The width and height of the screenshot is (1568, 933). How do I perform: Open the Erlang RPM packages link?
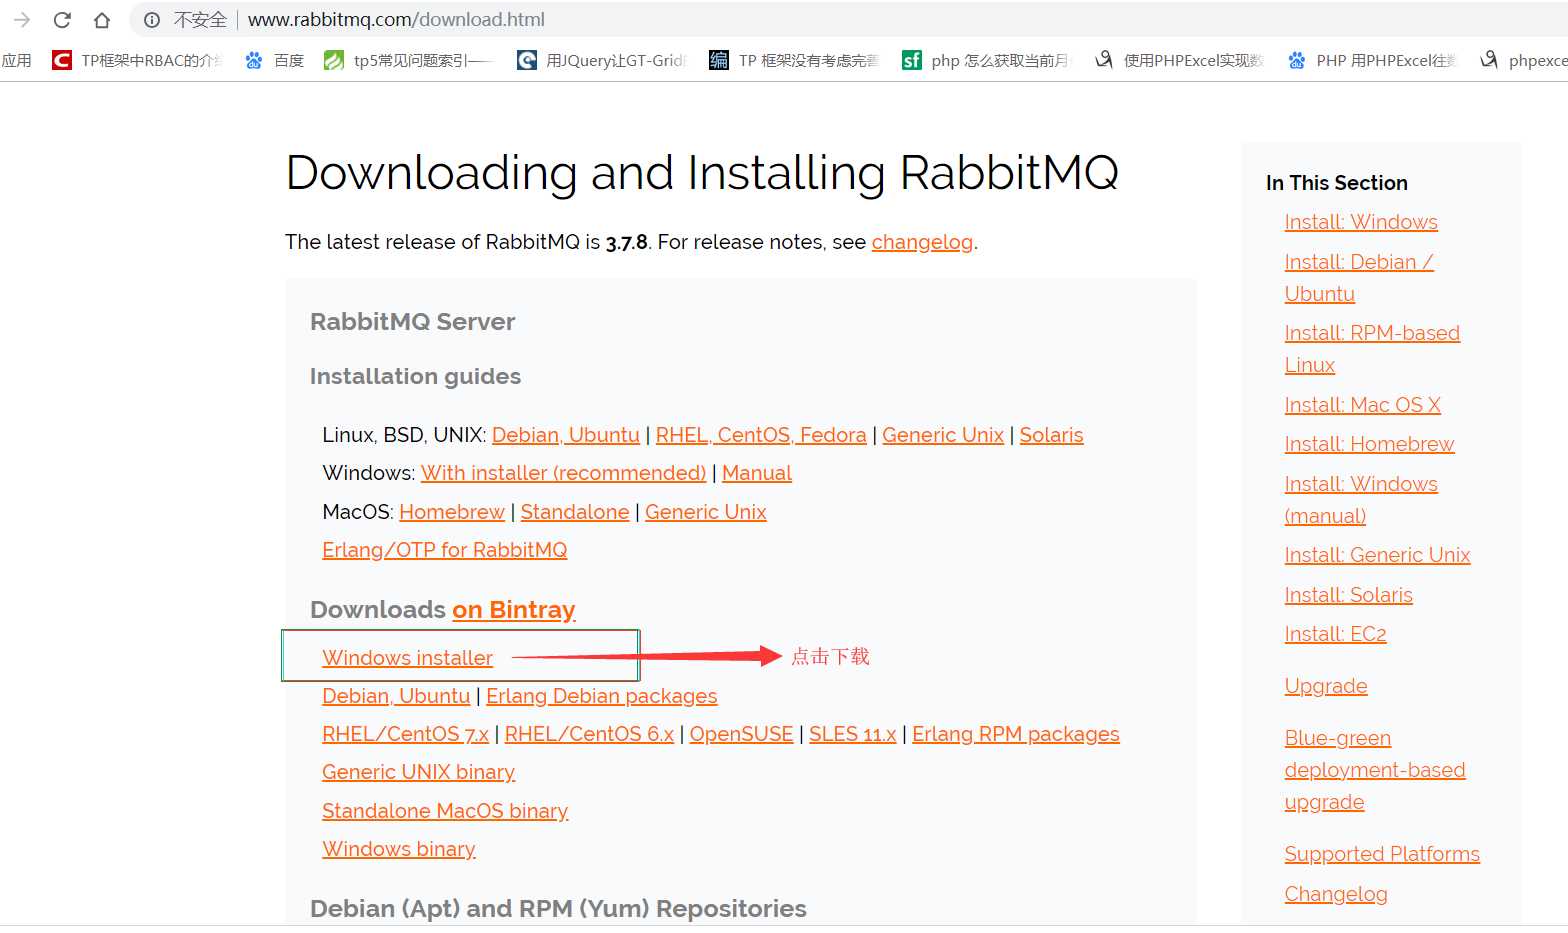(x=1016, y=734)
